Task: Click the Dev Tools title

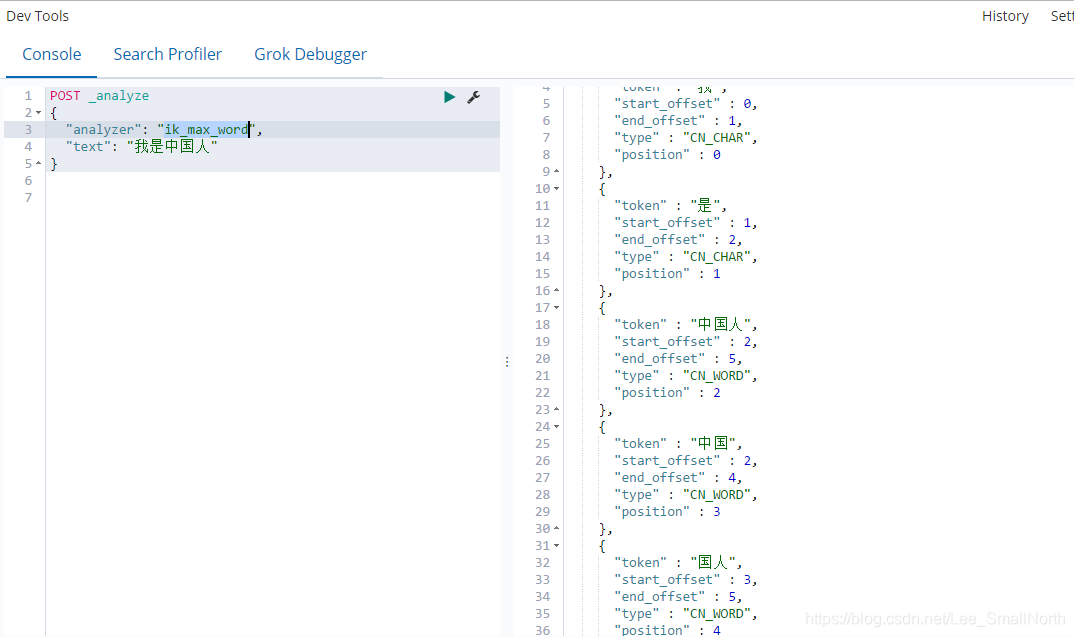Action: tap(38, 16)
